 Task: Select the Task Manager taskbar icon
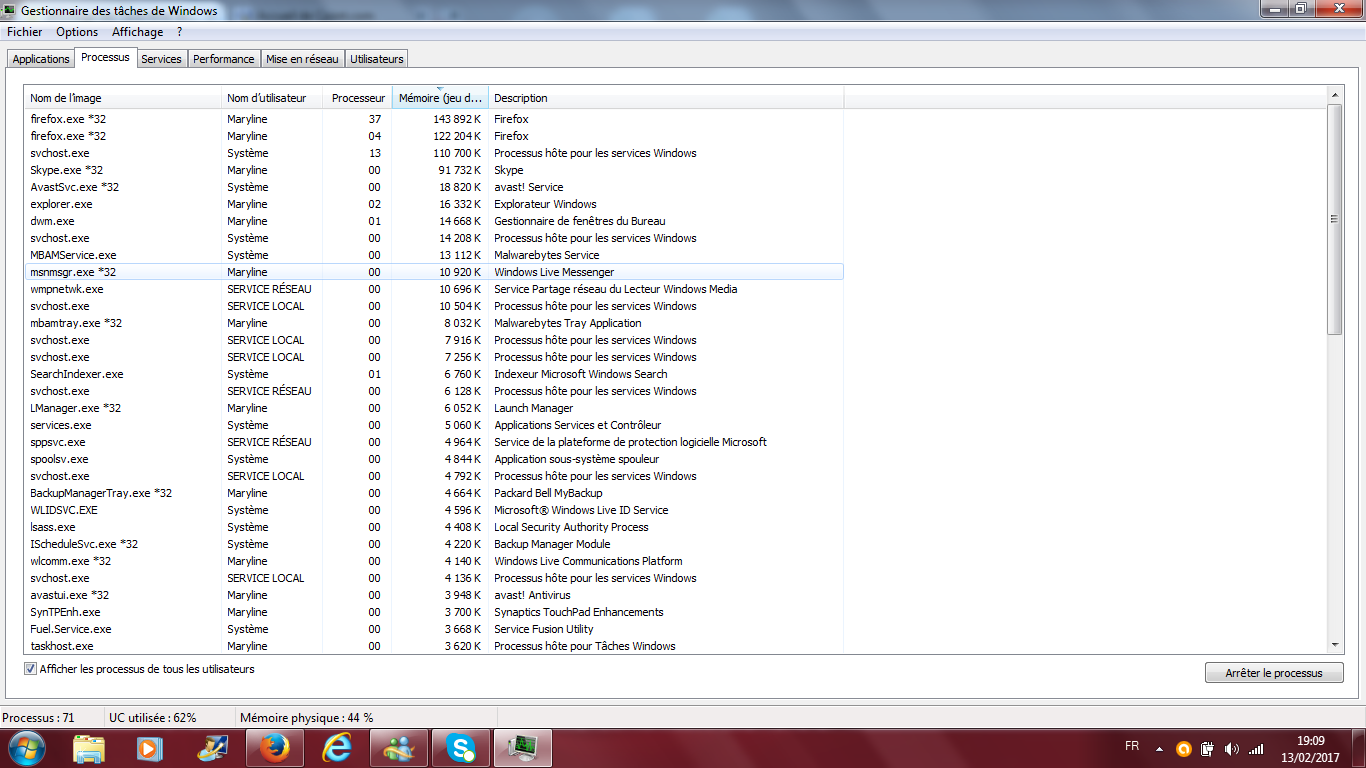(523, 747)
